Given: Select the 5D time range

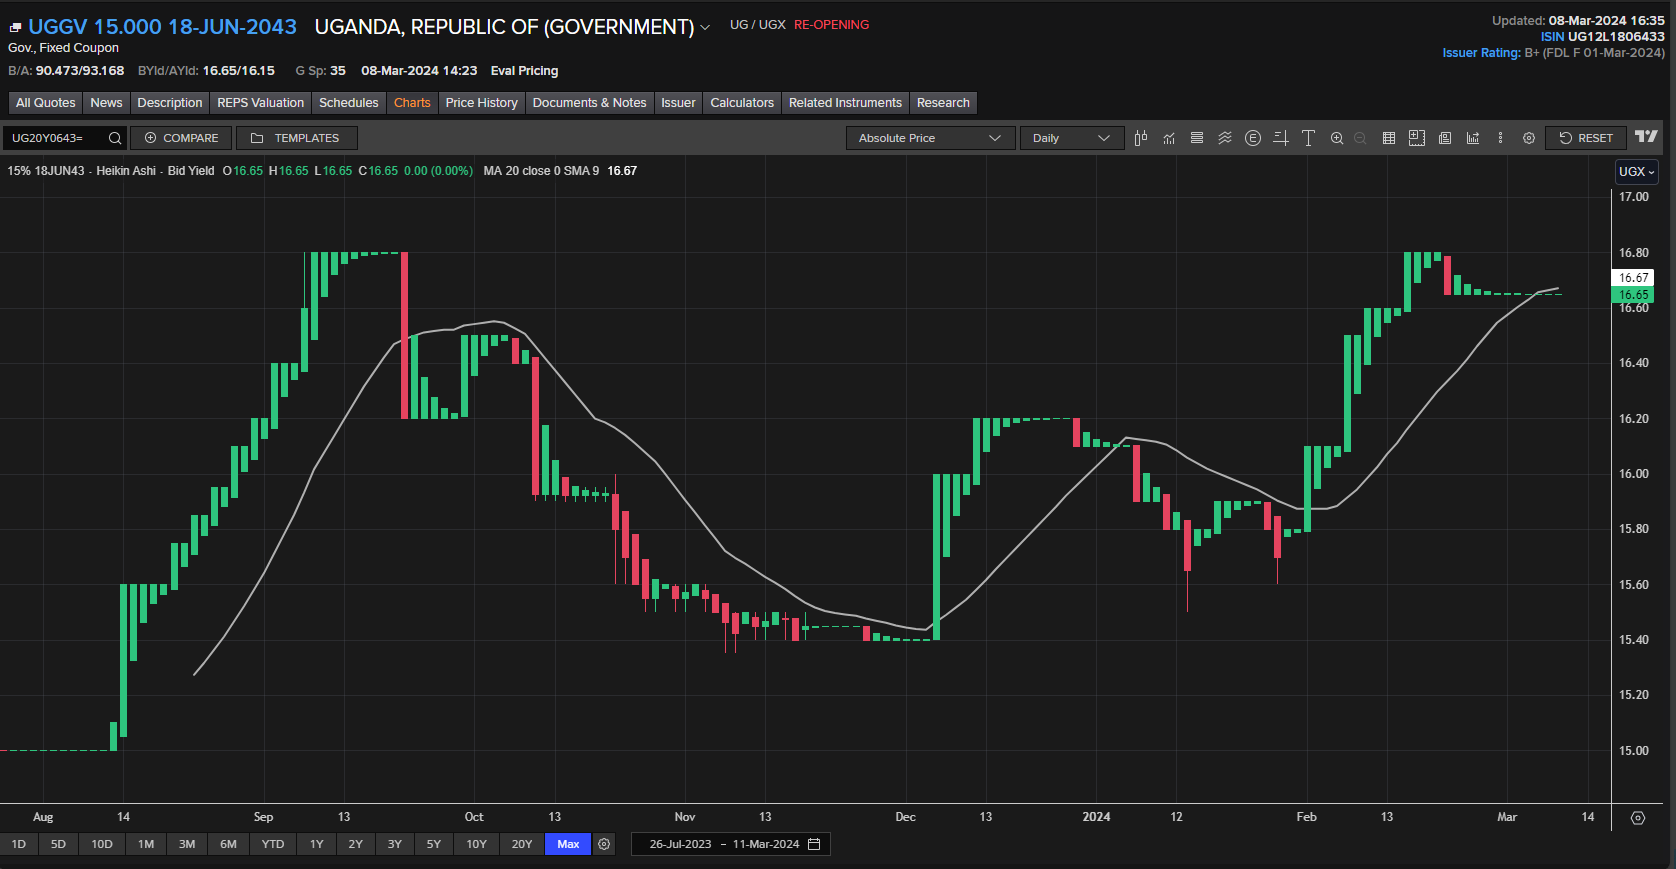Looking at the screenshot, I should click(58, 844).
